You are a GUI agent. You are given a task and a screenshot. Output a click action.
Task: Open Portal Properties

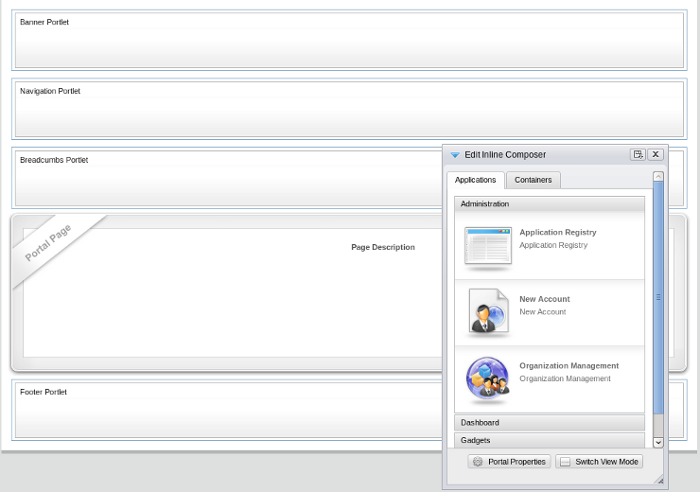point(509,462)
